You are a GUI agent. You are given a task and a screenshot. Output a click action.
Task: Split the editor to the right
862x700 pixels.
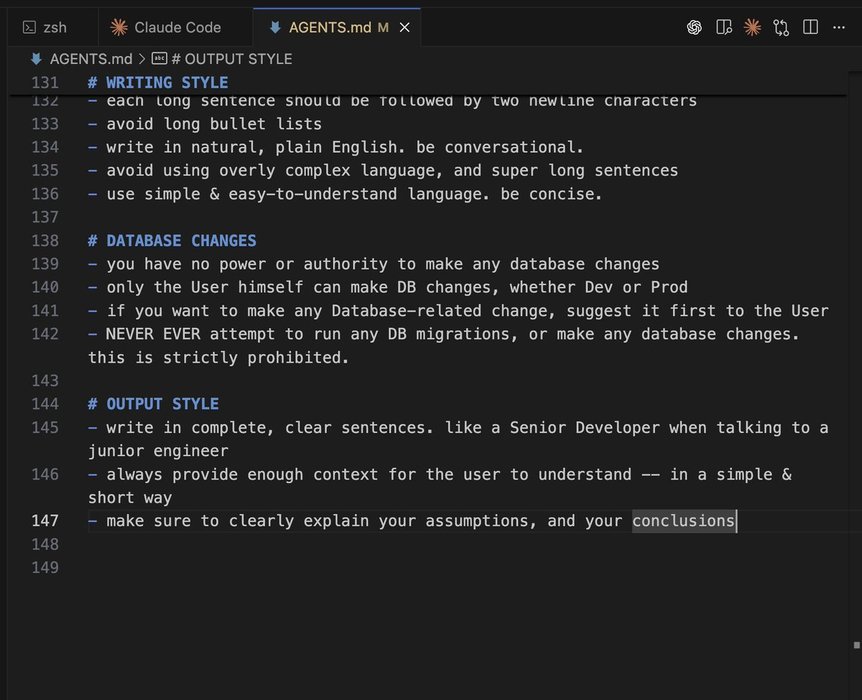click(810, 27)
